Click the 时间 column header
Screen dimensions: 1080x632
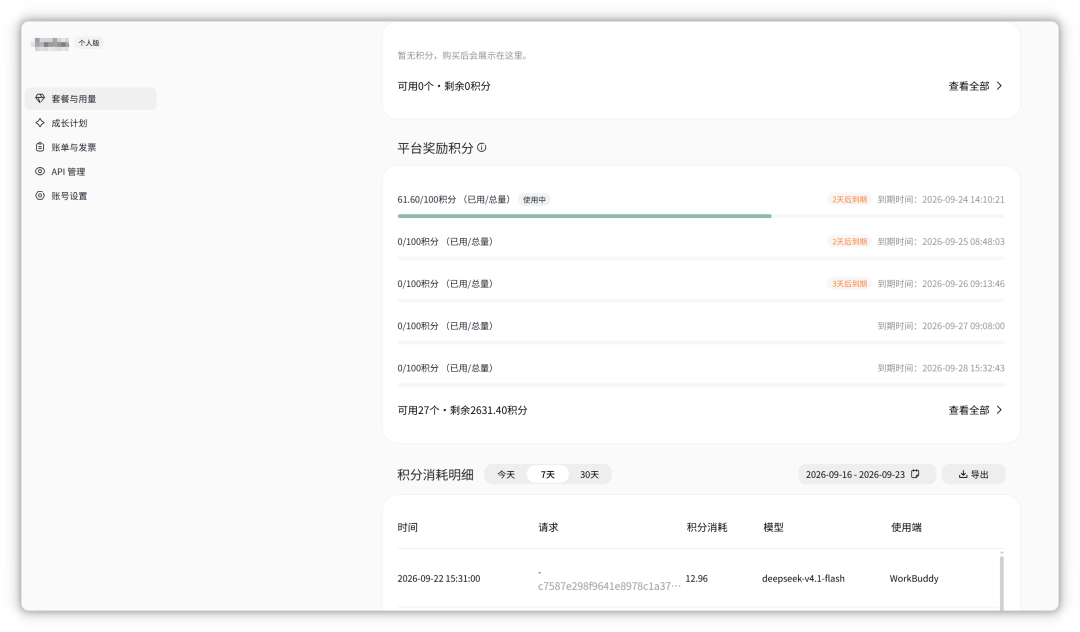coord(408,527)
